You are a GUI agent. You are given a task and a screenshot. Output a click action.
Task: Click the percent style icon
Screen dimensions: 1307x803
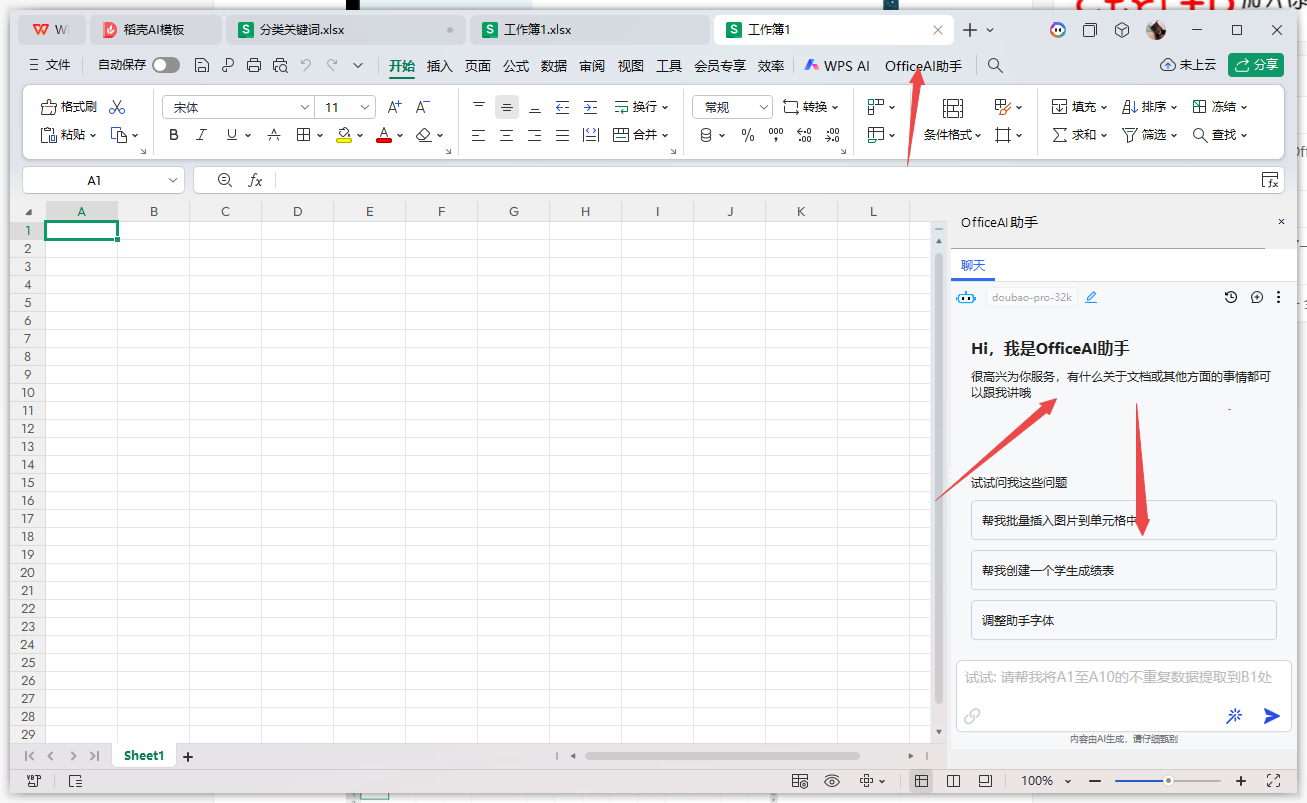[x=747, y=135]
